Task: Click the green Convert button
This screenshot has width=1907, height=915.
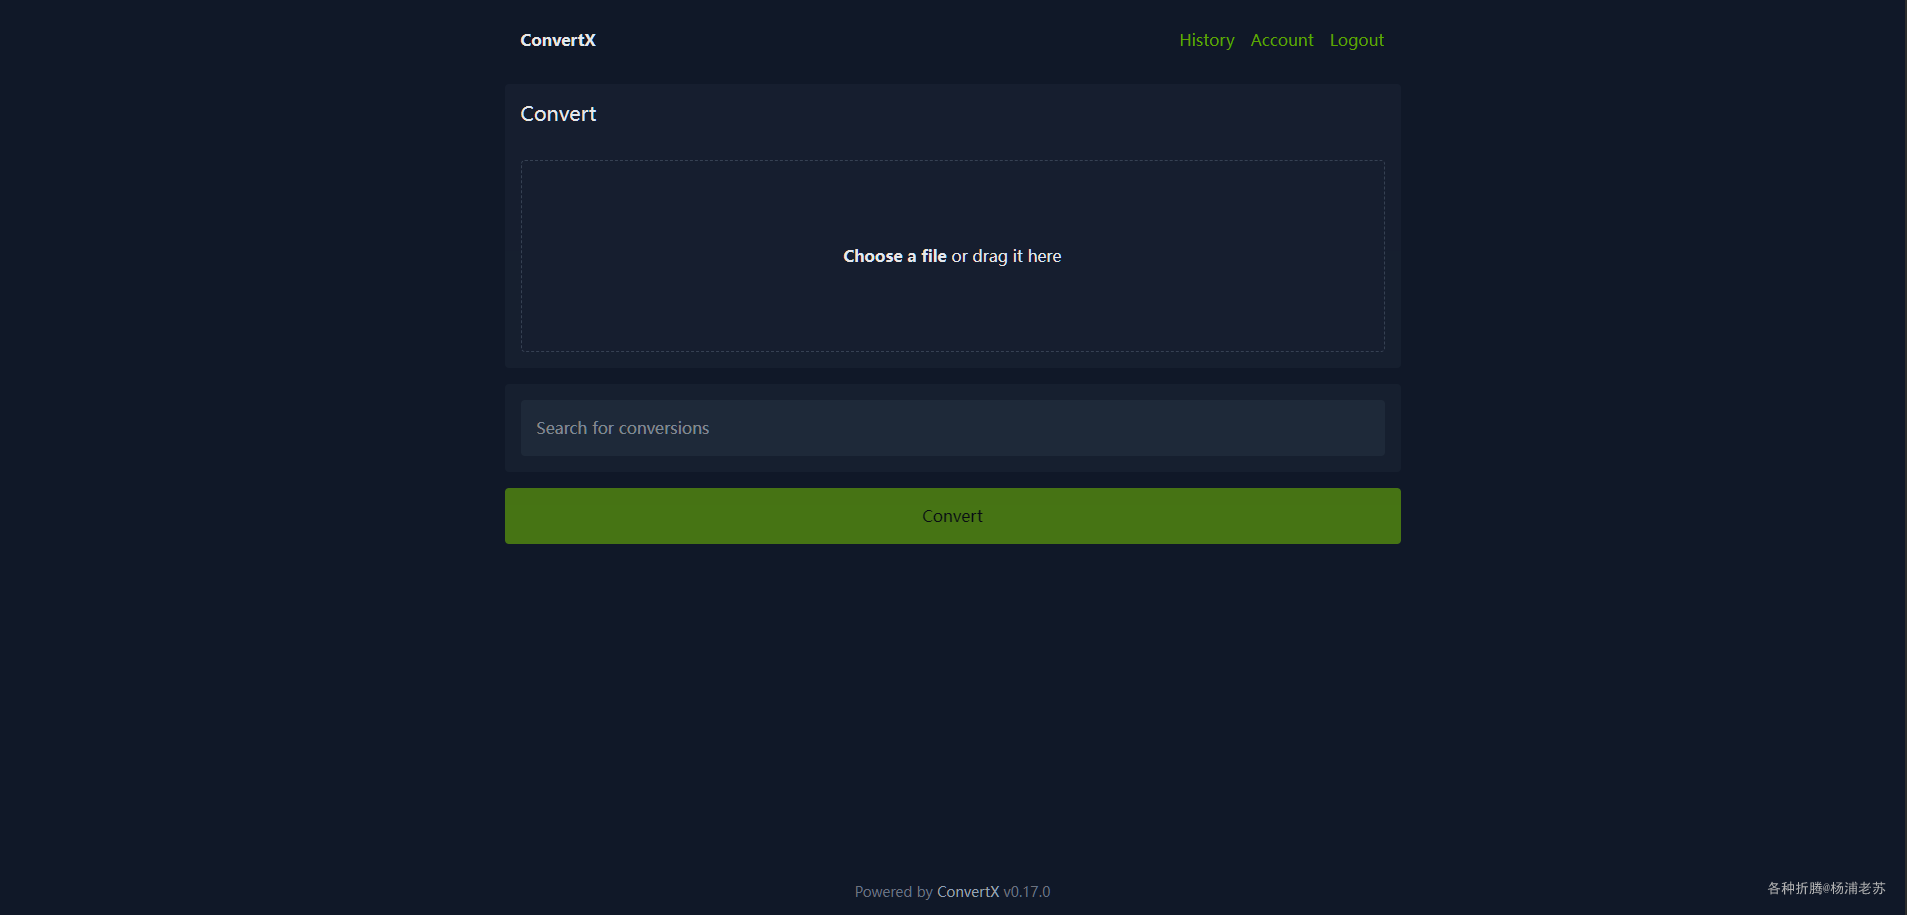Action: tap(952, 516)
